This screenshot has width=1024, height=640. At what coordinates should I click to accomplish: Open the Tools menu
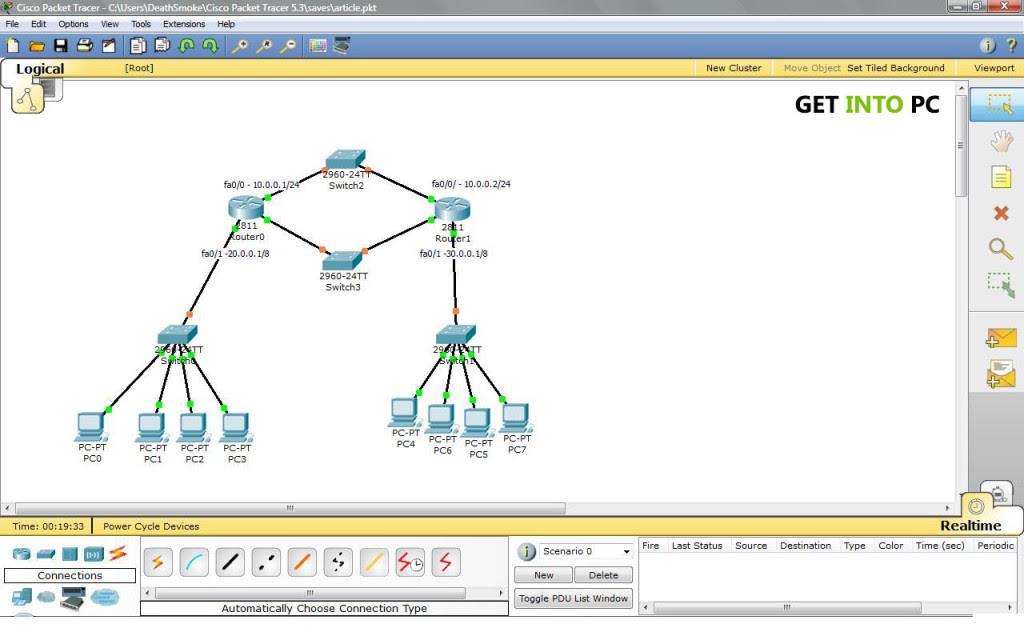click(140, 24)
